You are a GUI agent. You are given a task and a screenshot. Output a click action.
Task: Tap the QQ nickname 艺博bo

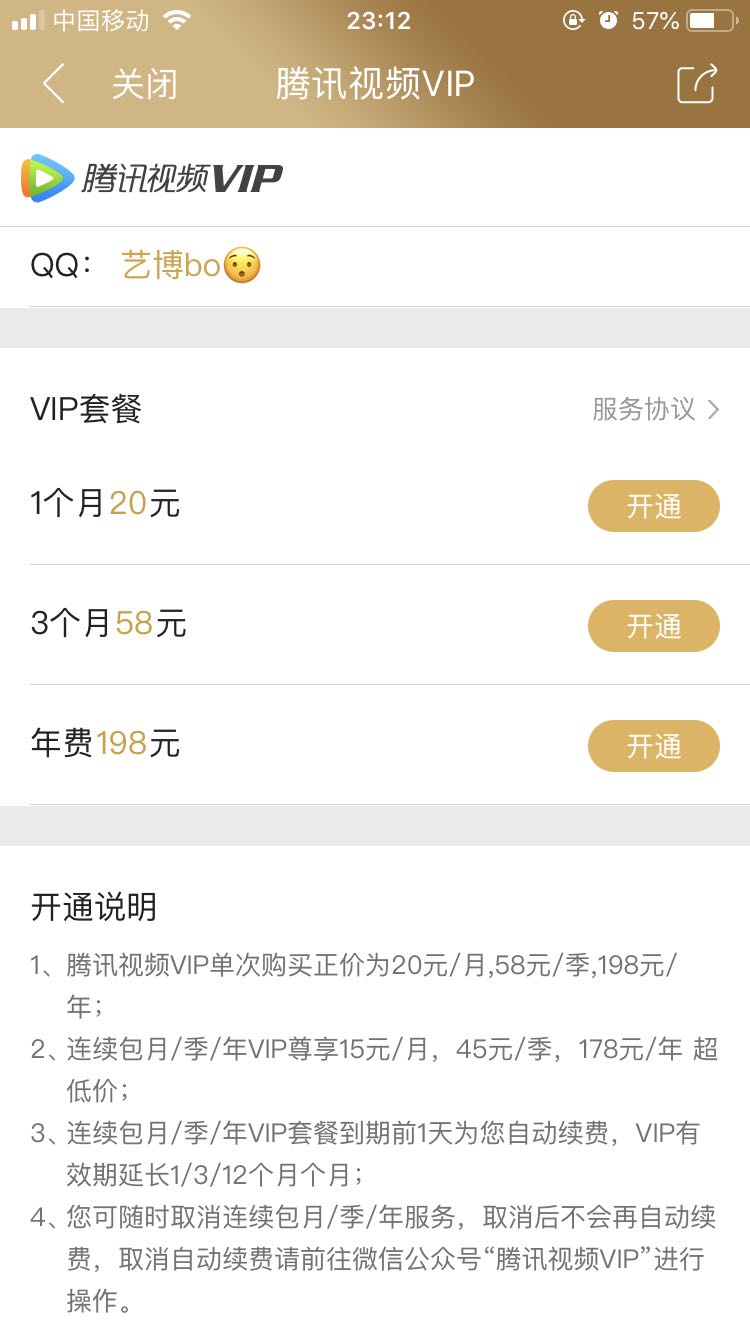[x=170, y=266]
